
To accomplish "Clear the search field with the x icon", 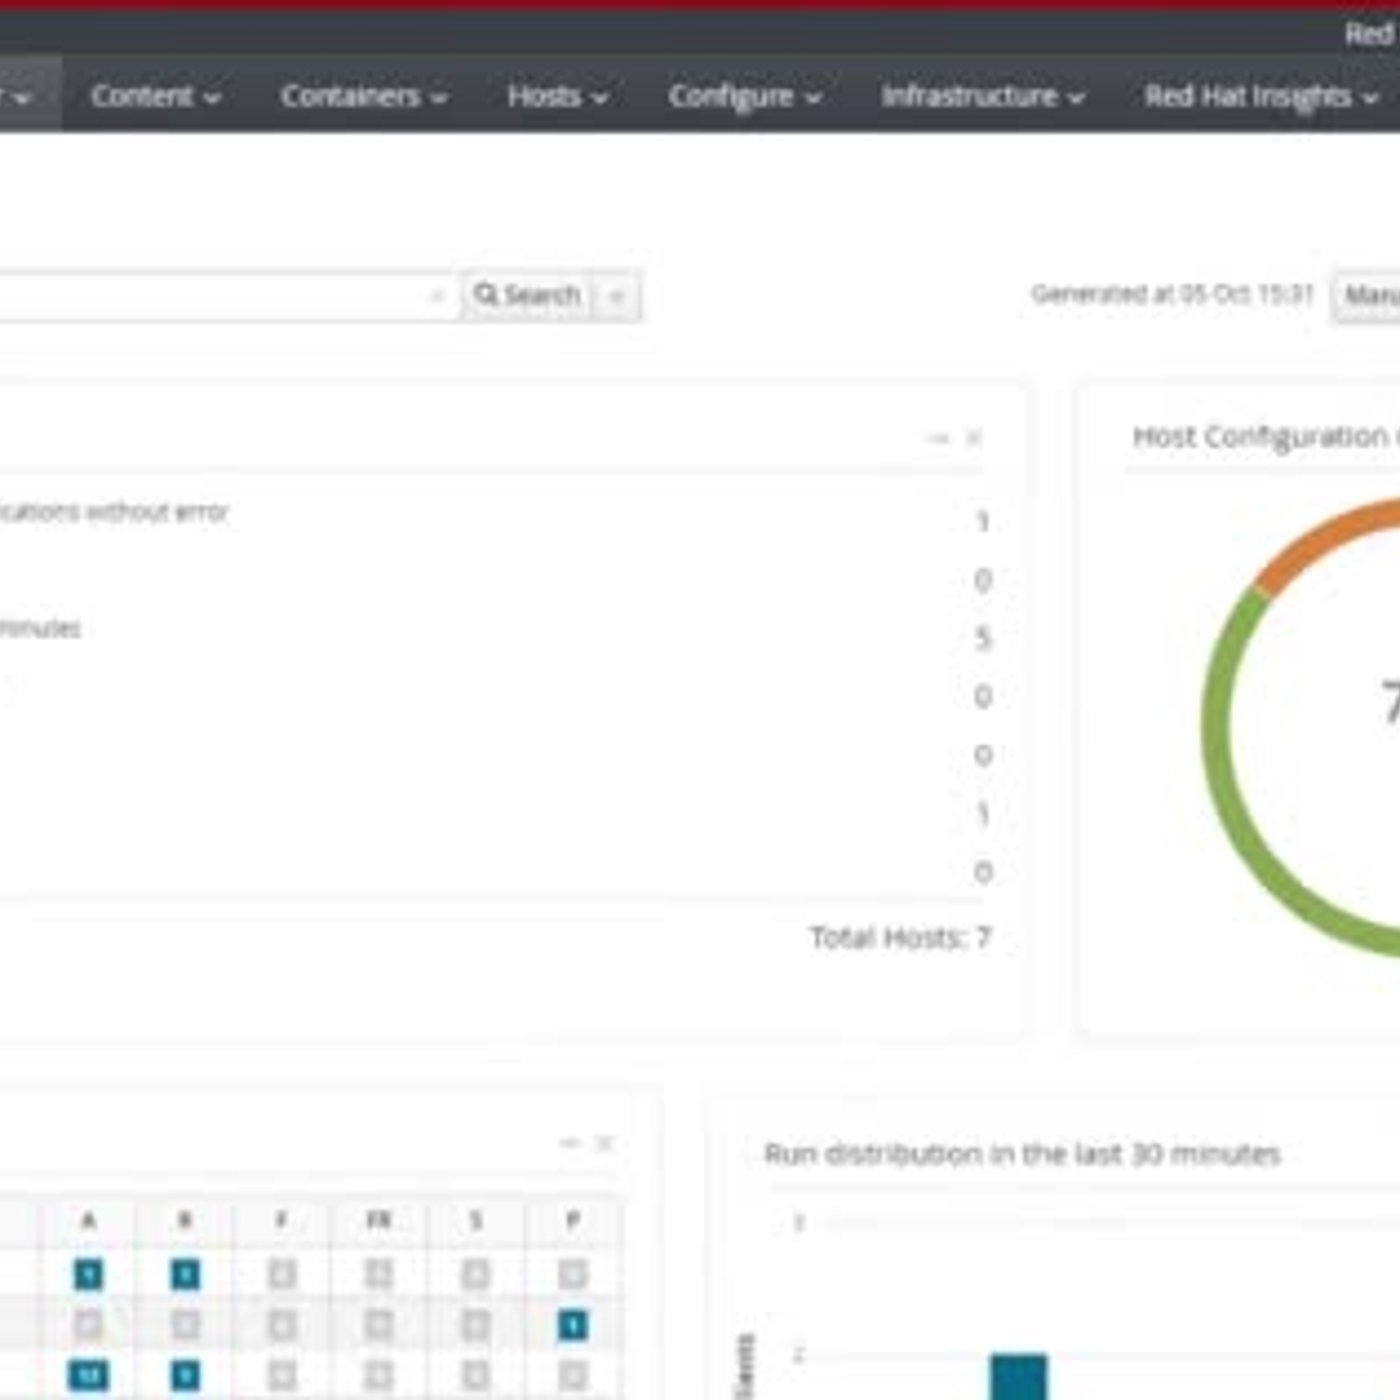I will [437, 296].
